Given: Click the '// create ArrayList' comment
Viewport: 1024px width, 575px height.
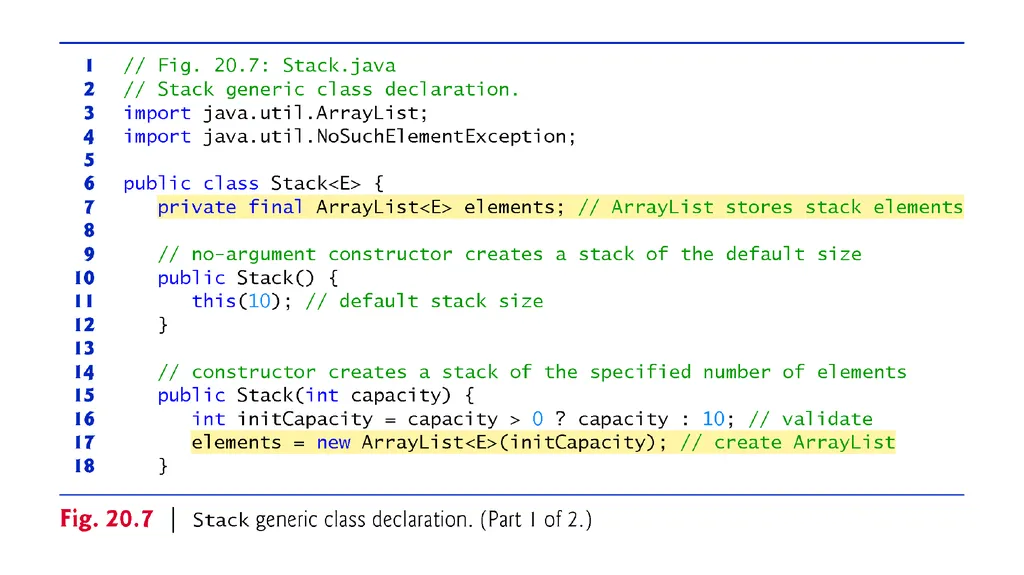Looking at the screenshot, I should tap(788, 442).
